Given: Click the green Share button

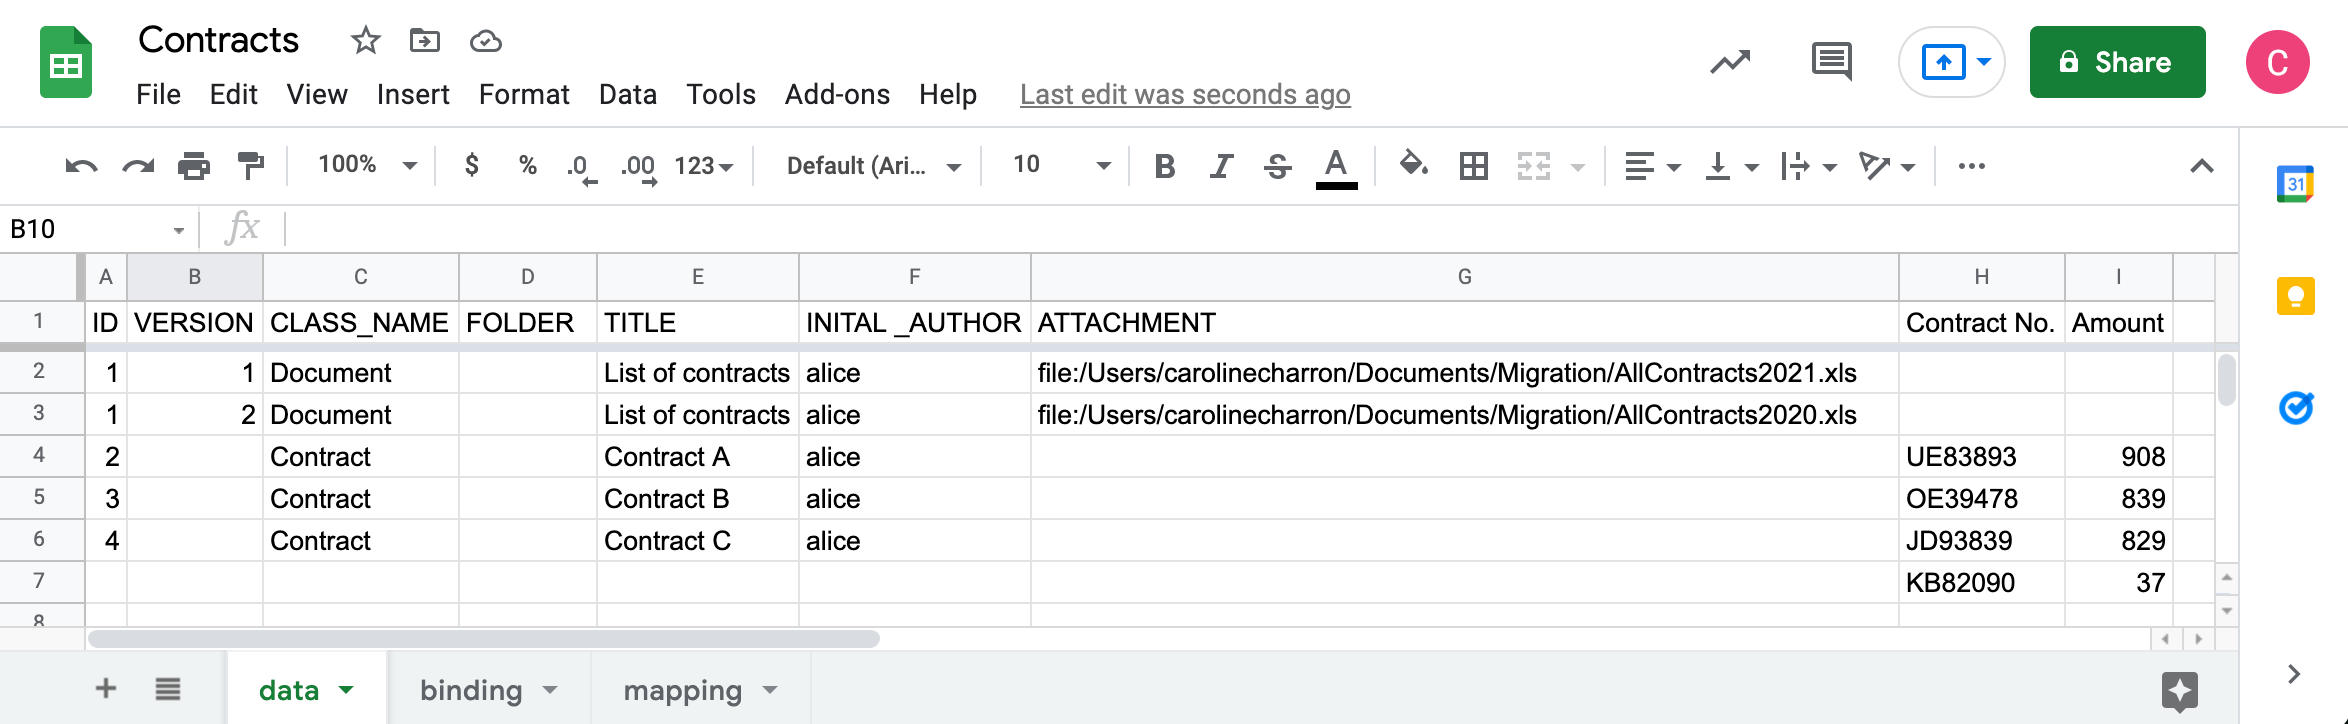Looking at the screenshot, I should point(2116,62).
